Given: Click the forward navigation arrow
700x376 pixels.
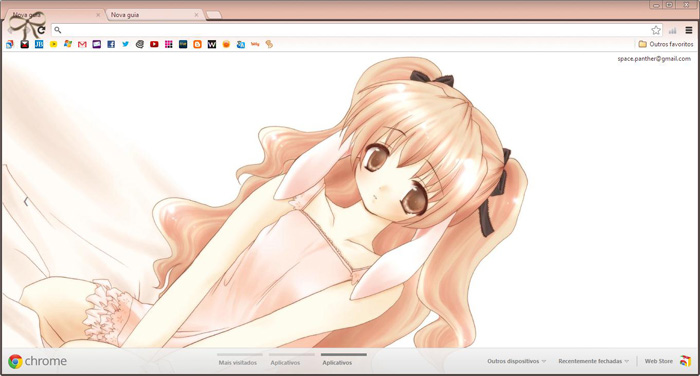Looking at the screenshot, I should pyautogui.click(x=26, y=30).
